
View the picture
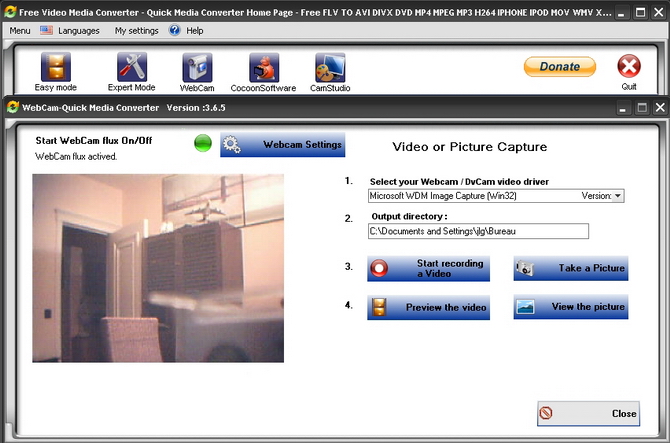570,307
